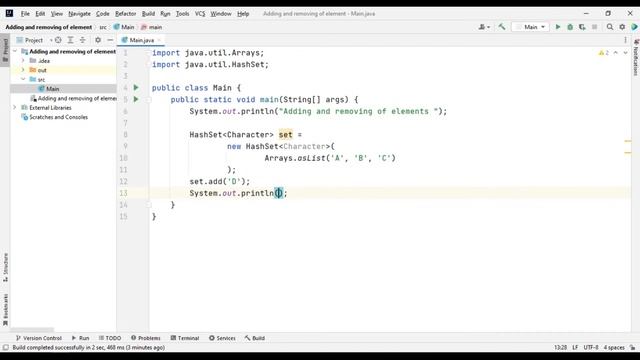
Task: Toggle the Bookmarks side tab
Action: coord(5,310)
